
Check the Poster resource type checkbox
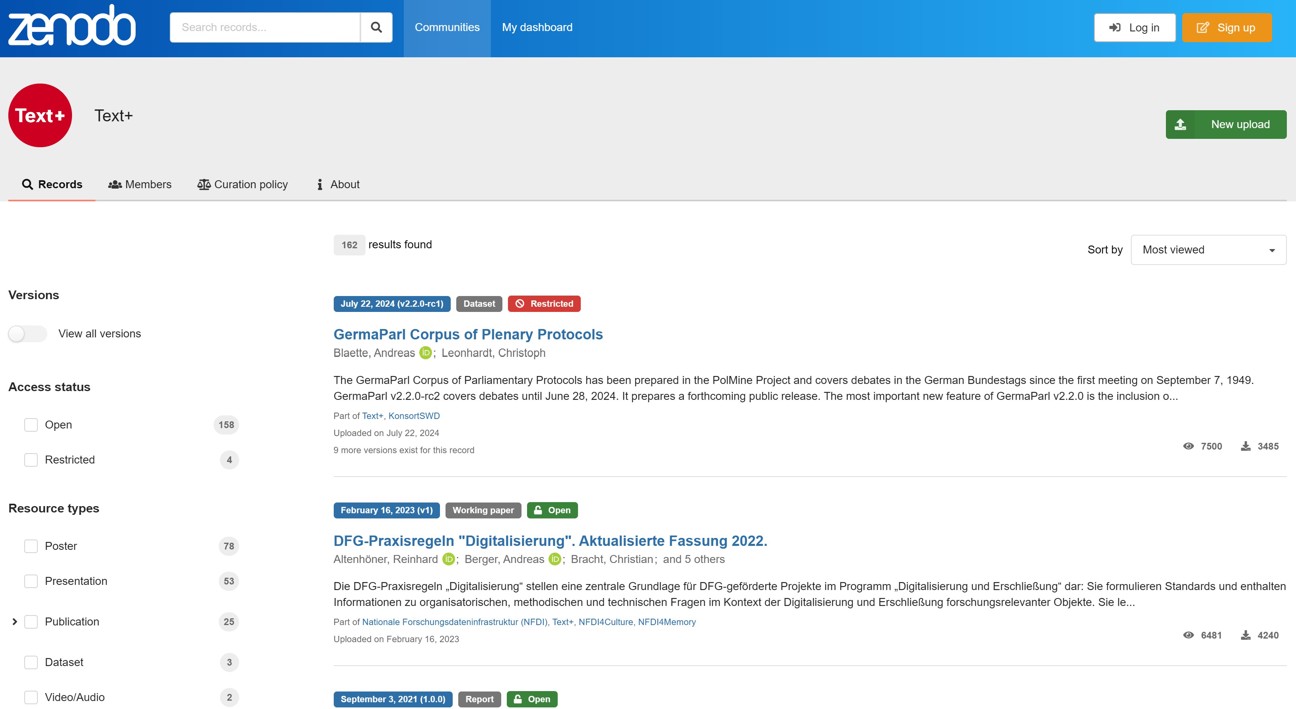(31, 546)
